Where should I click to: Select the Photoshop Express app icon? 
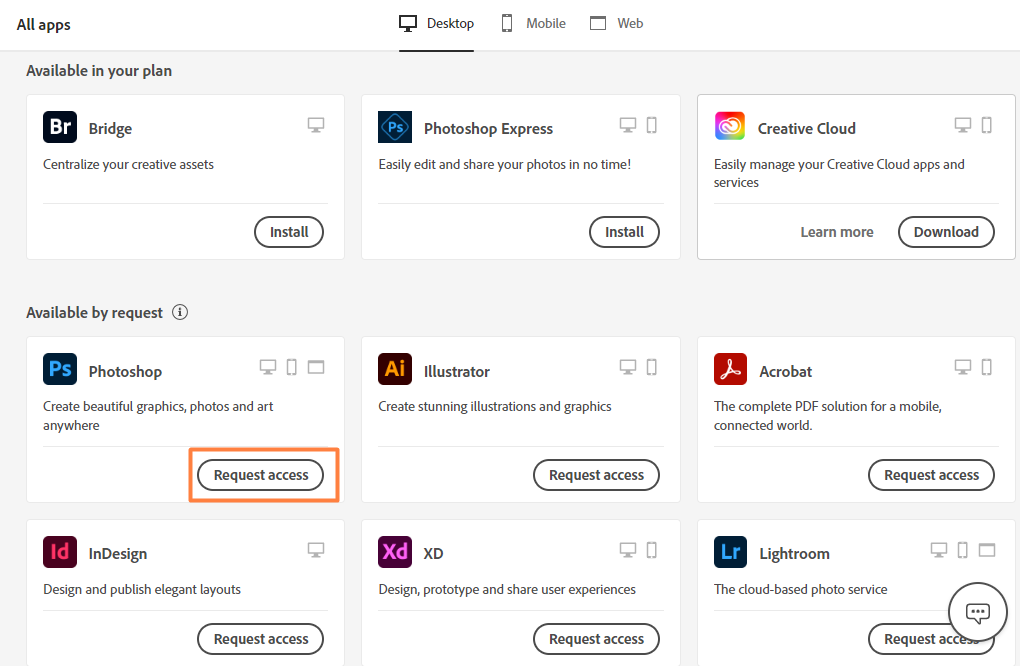(394, 127)
